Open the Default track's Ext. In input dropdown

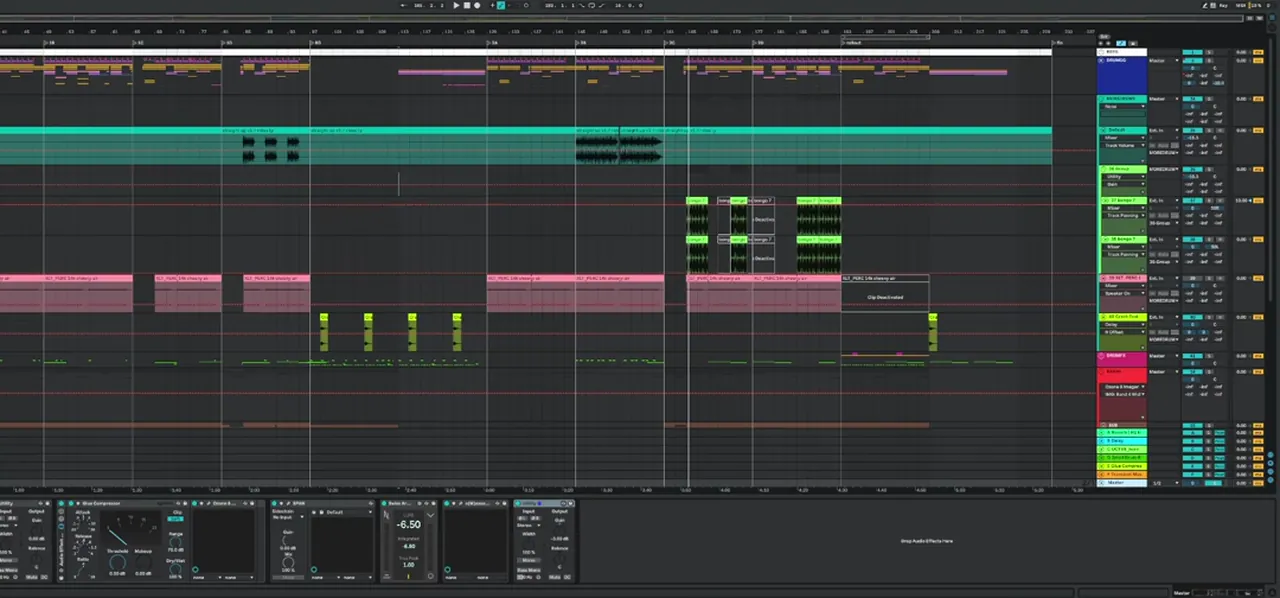coord(1163,131)
